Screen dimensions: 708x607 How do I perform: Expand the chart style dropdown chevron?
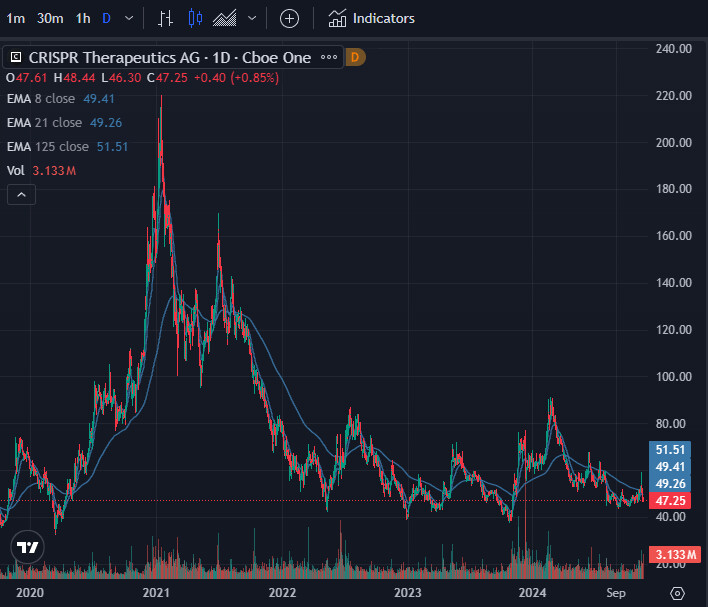tap(252, 18)
